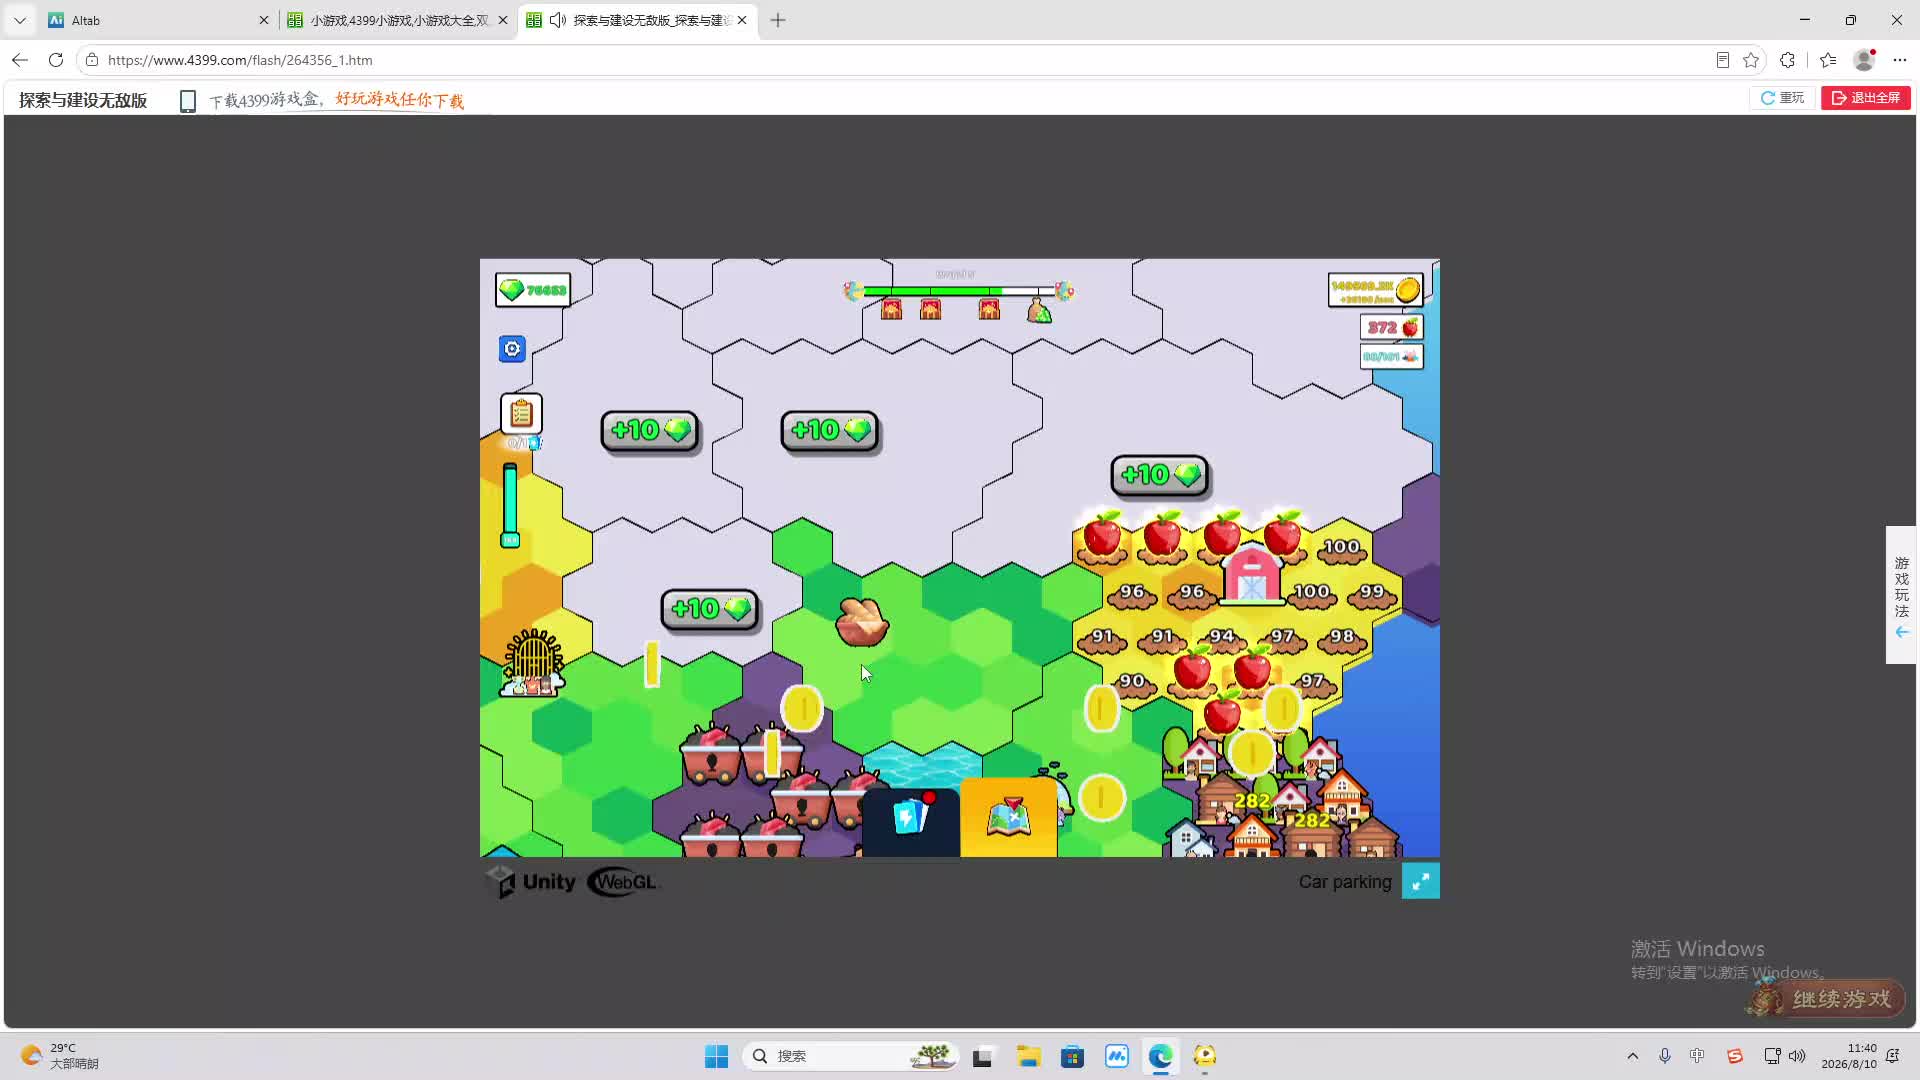
Task: Click the money bag reward icon
Action: (x=1040, y=310)
